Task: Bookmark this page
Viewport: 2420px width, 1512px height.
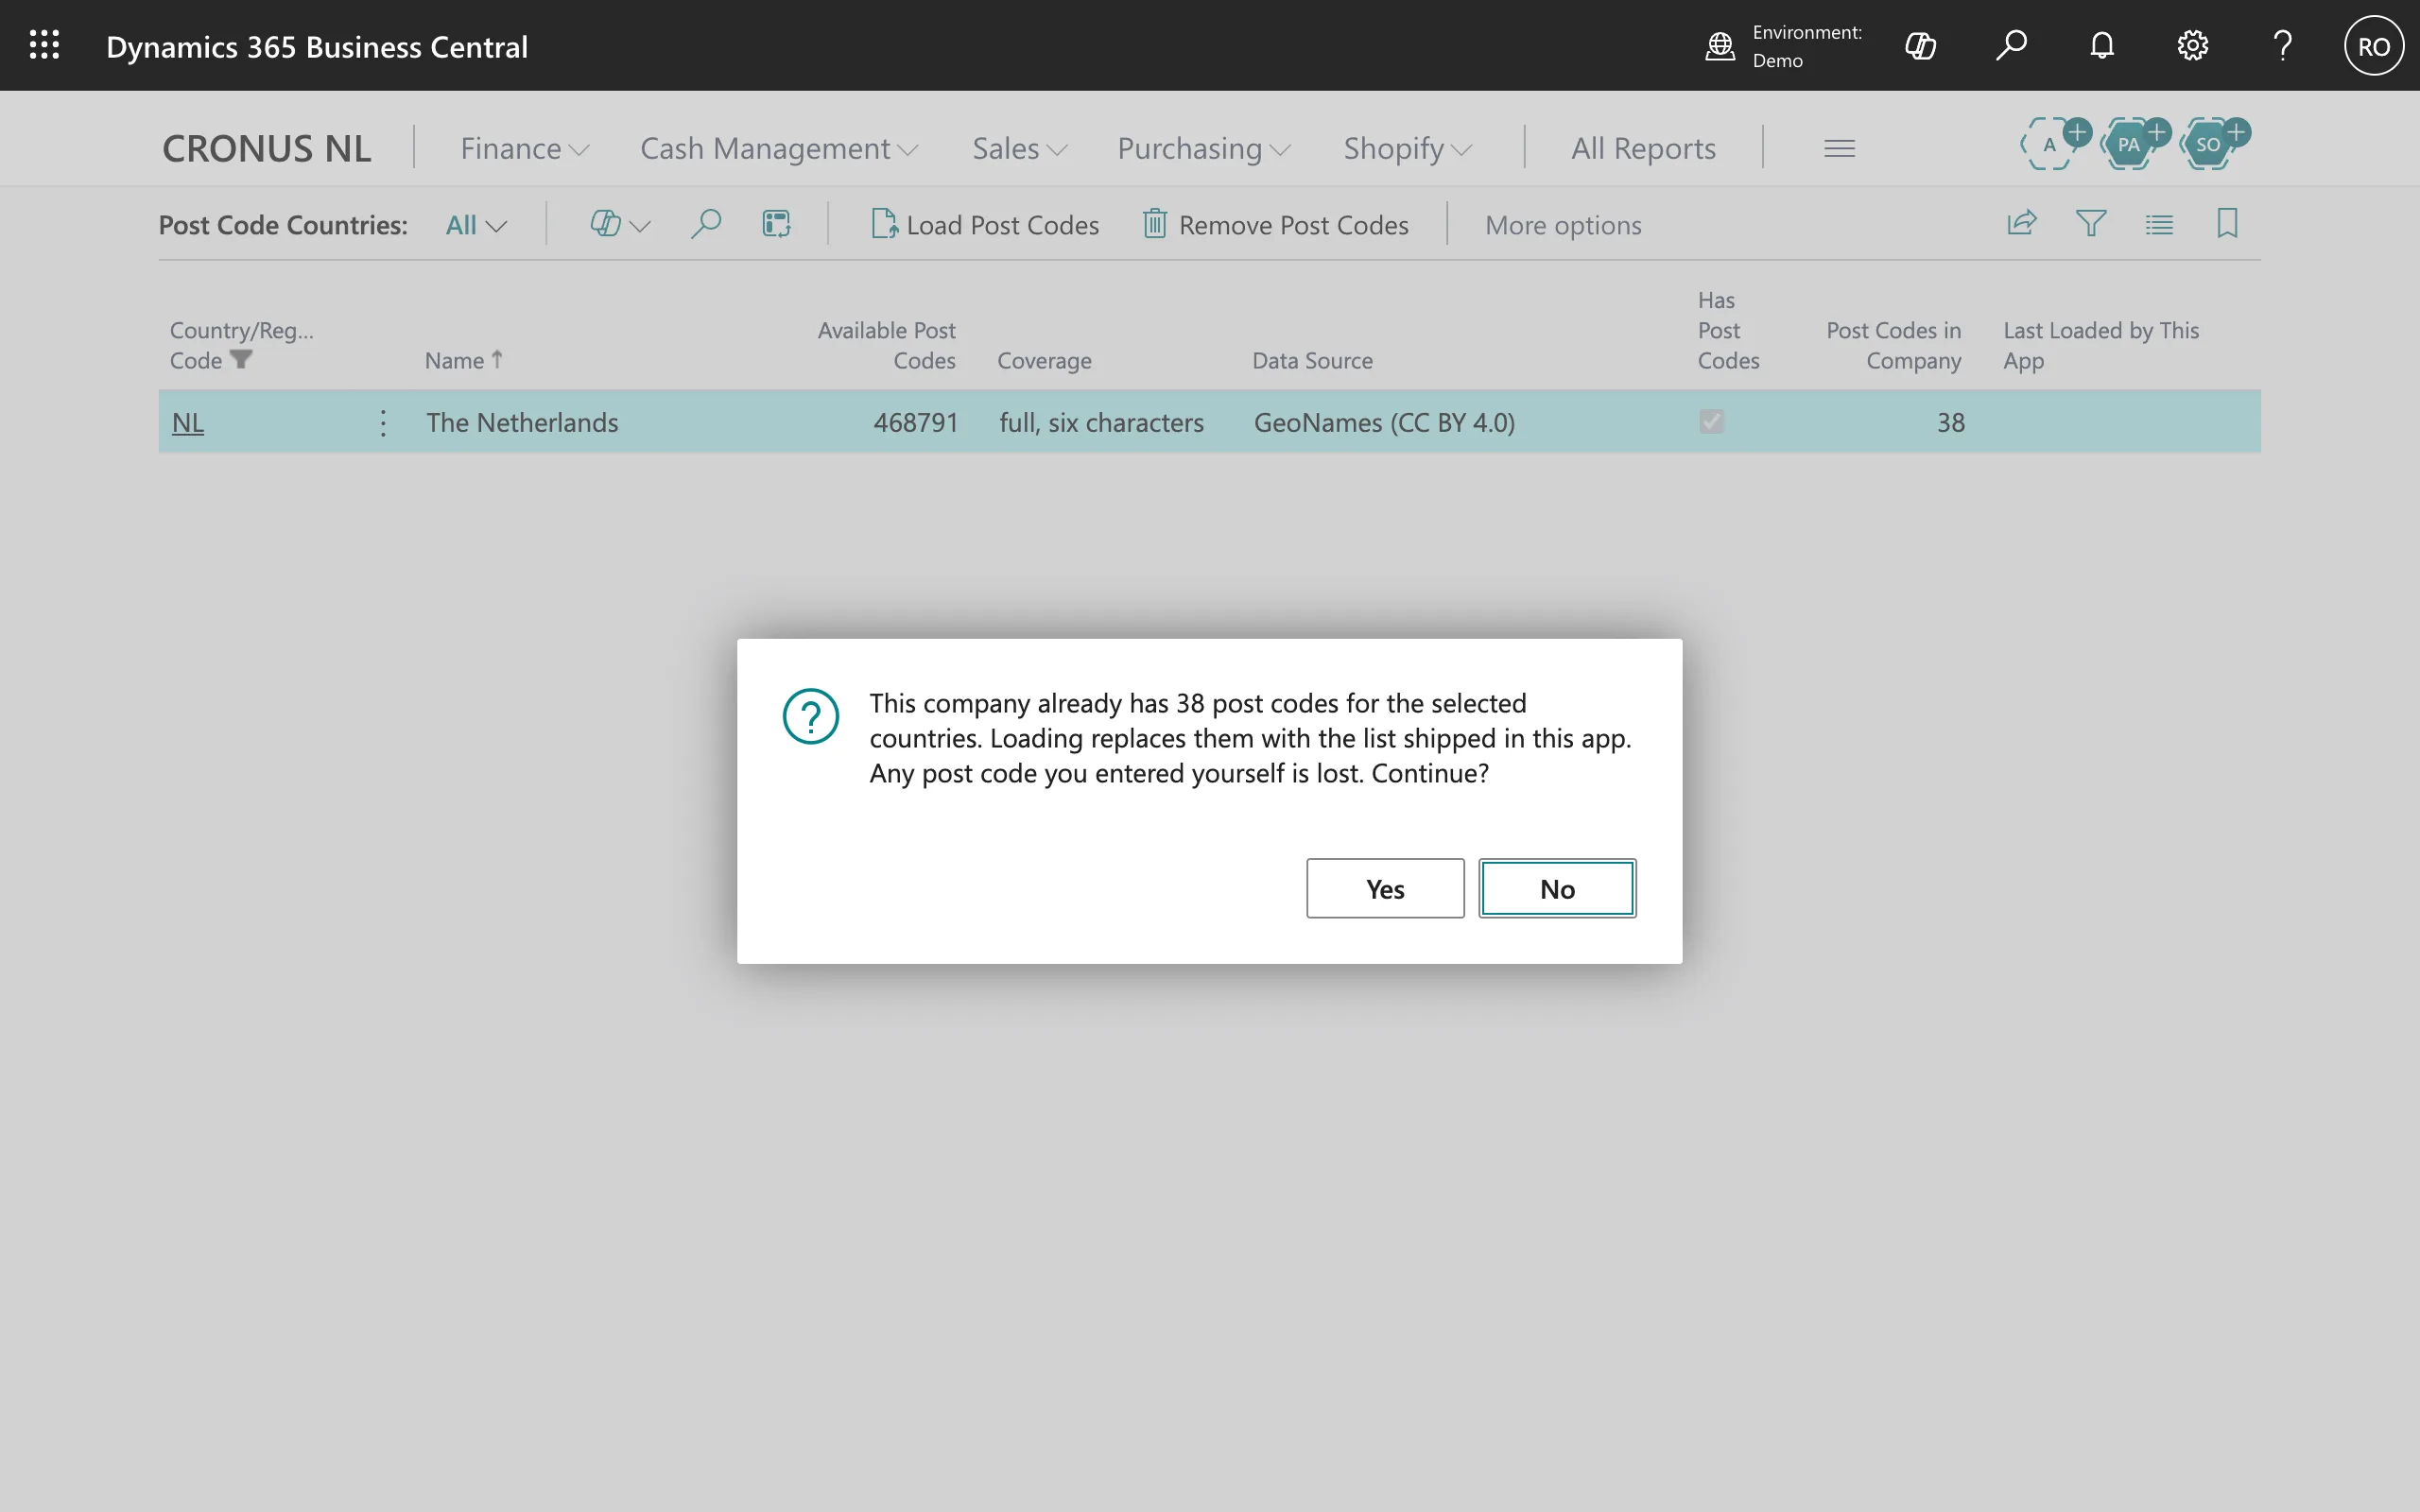Action: [2227, 223]
